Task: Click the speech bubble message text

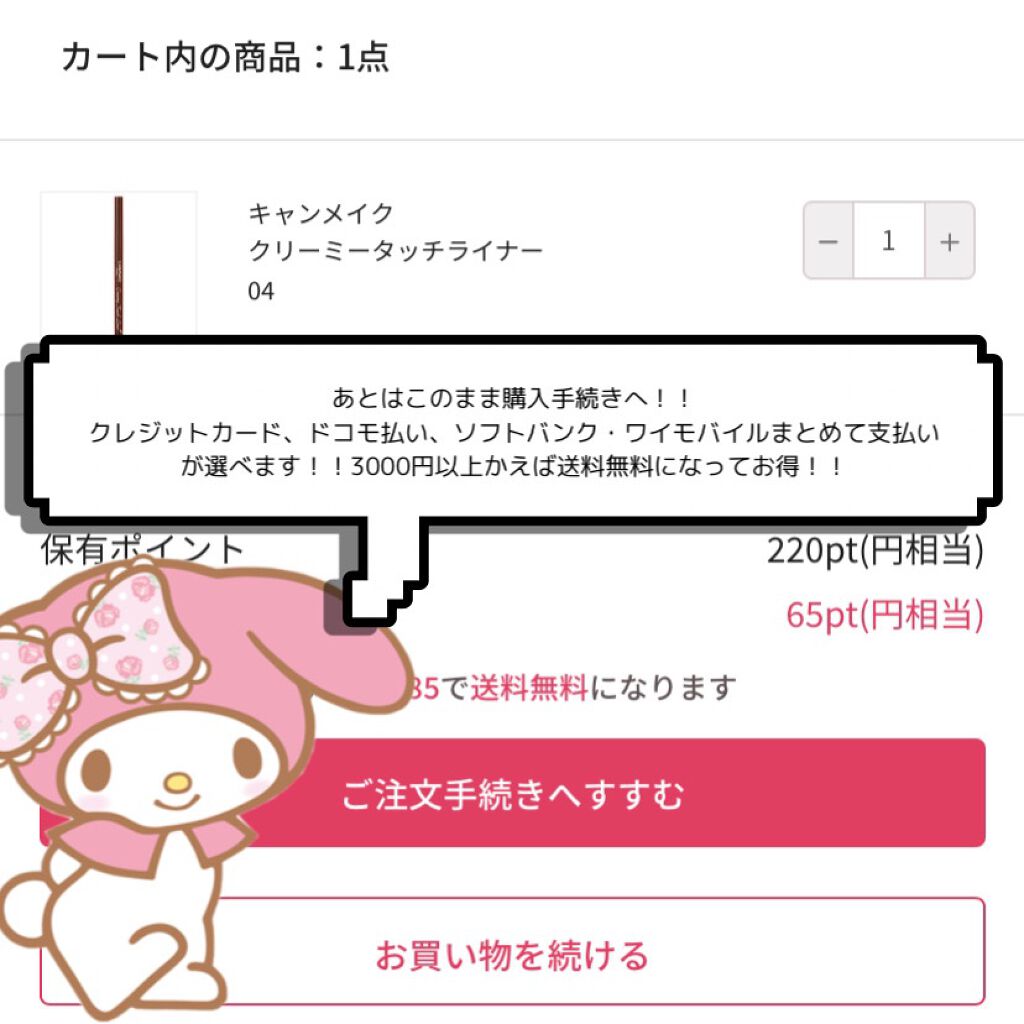Action: [513, 432]
